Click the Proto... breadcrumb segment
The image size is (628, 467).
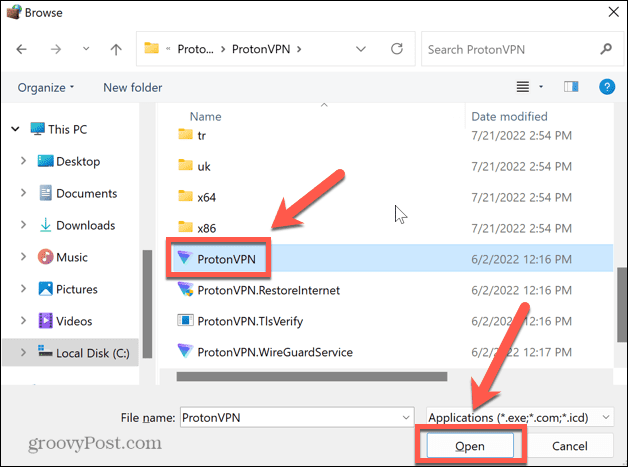click(x=195, y=49)
